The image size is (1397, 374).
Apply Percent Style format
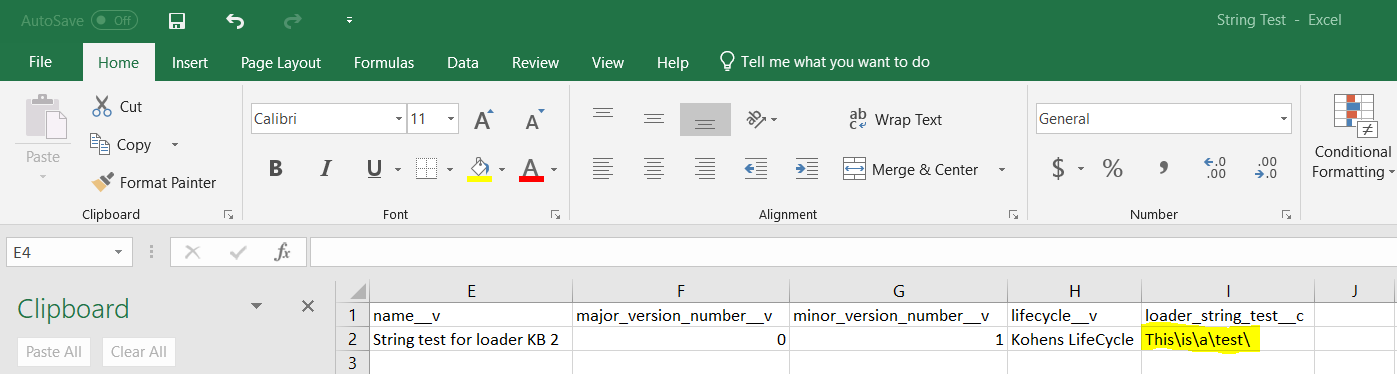[1112, 168]
